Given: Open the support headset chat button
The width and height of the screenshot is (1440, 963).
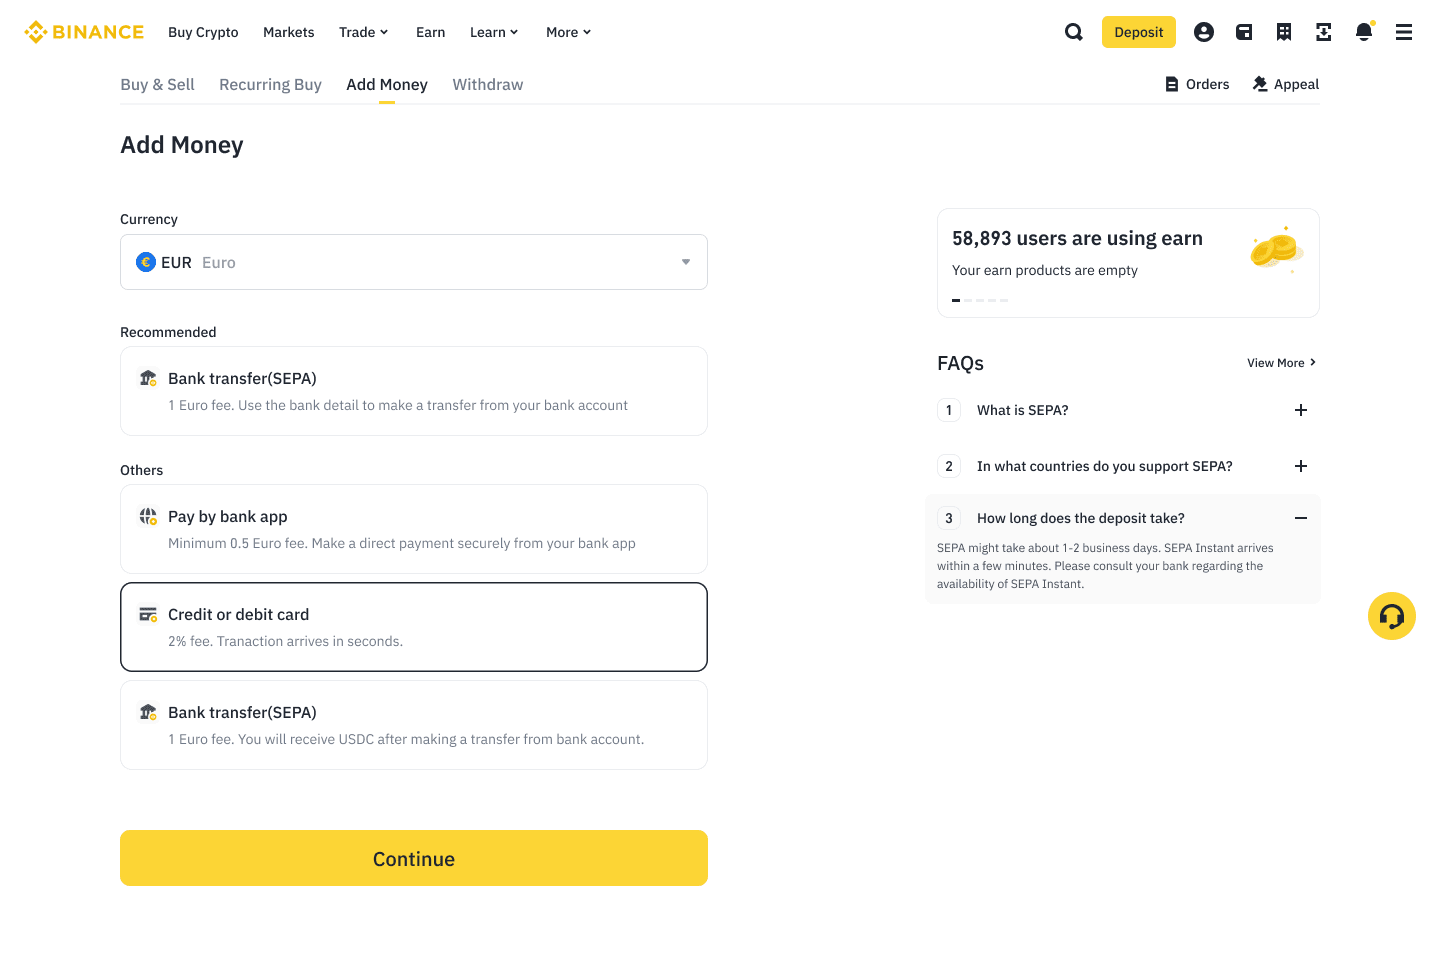Looking at the screenshot, I should point(1392,616).
